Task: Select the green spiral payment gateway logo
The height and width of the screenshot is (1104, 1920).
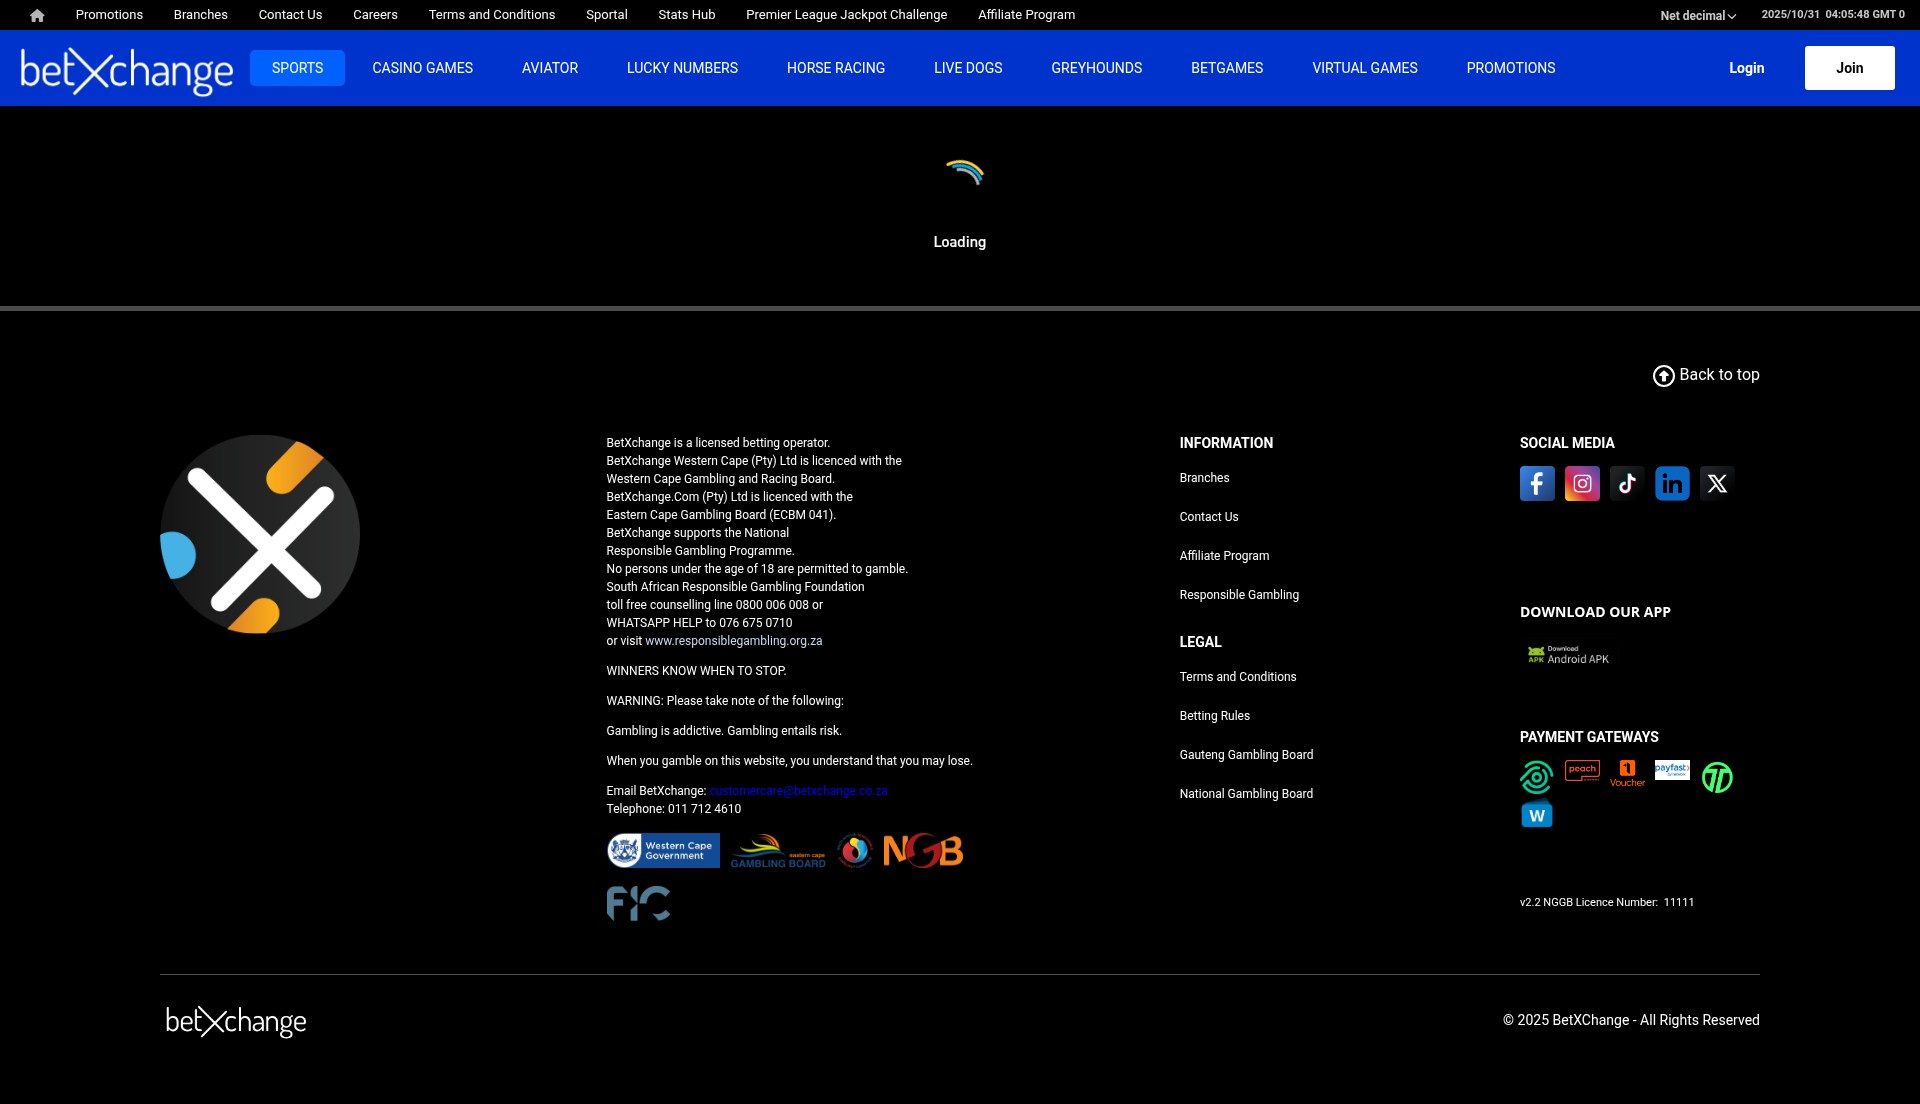Action: pyautogui.click(x=1536, y=777)
